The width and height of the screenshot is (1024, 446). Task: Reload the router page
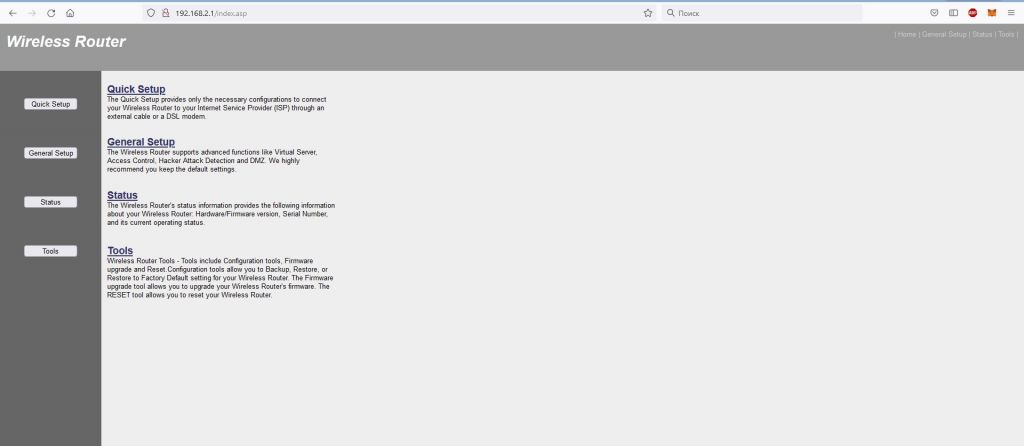pyautogui.click(x=51, y=13)
